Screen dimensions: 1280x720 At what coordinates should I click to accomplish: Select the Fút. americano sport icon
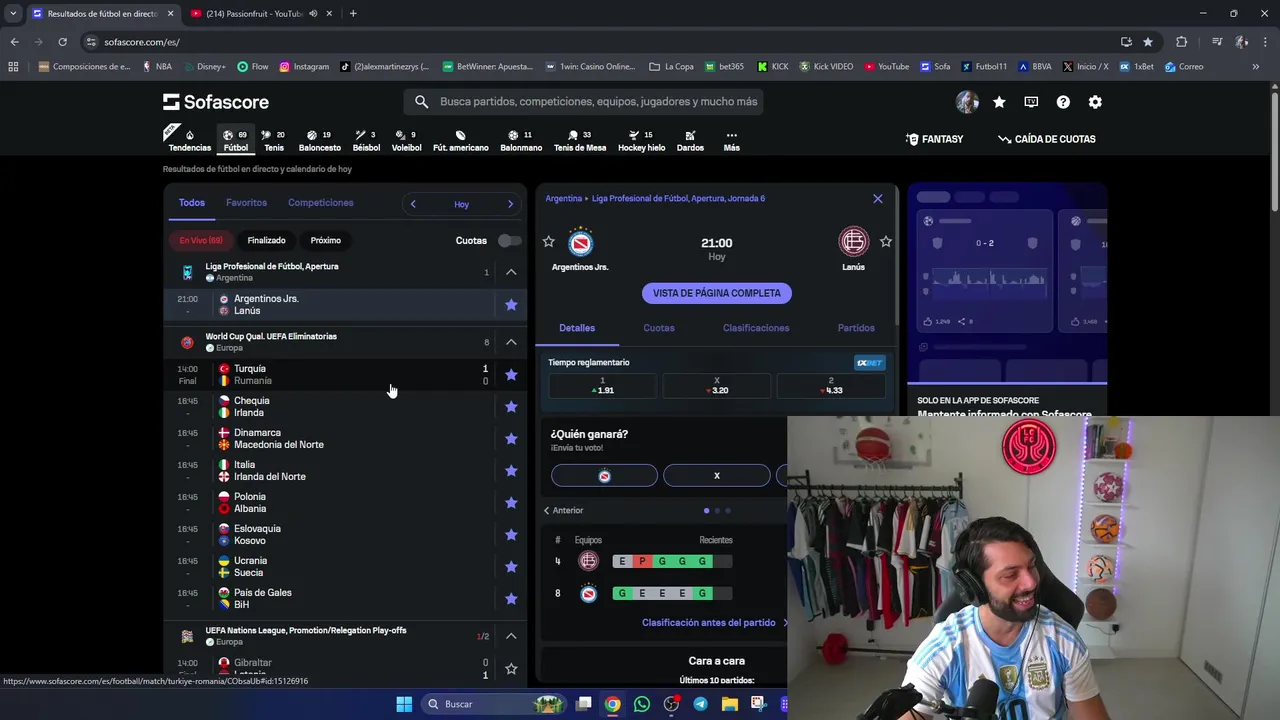(x=460, y=140)
